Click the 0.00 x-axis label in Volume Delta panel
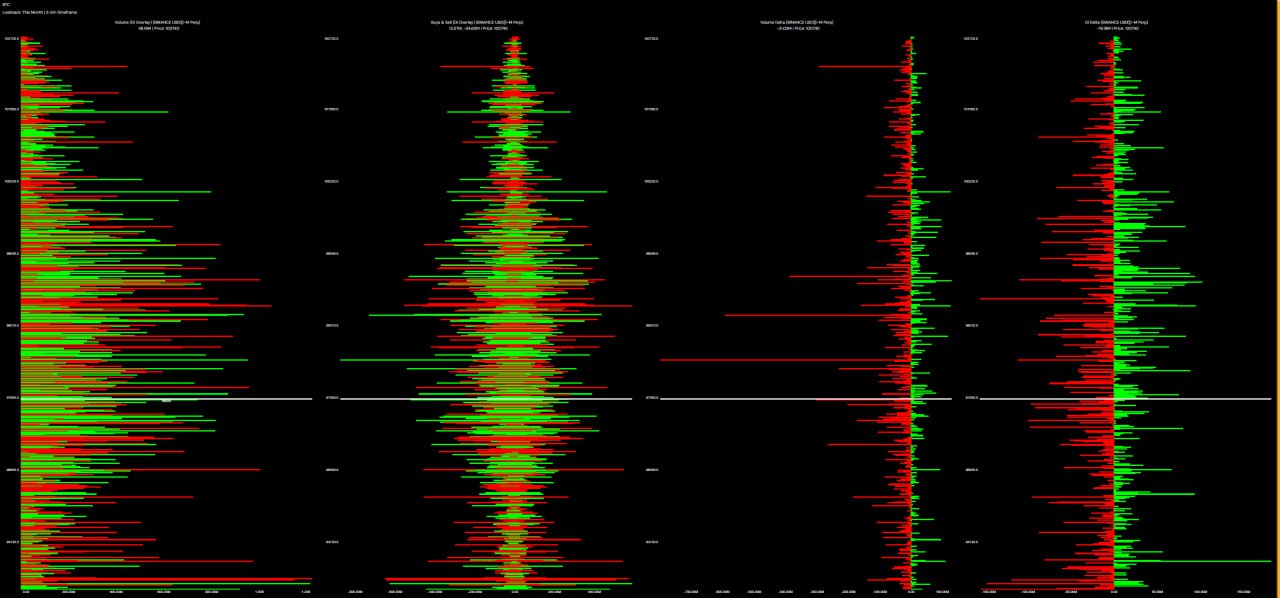This screenshot has height=598, width=1280. coord(911,591)
